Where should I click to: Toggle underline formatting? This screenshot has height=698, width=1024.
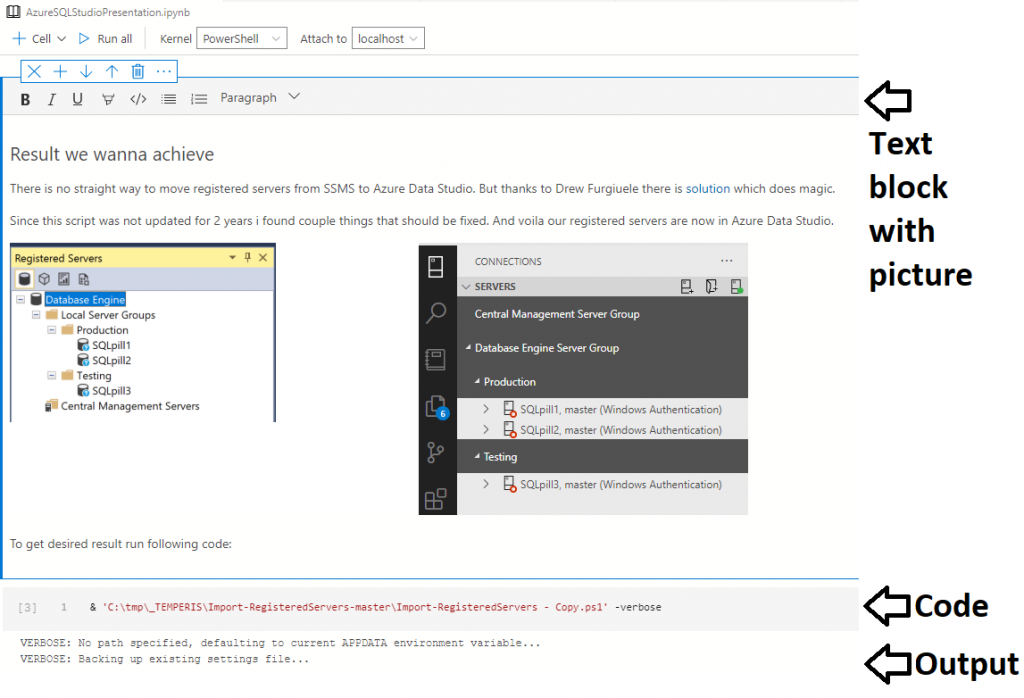pos(77,99)
